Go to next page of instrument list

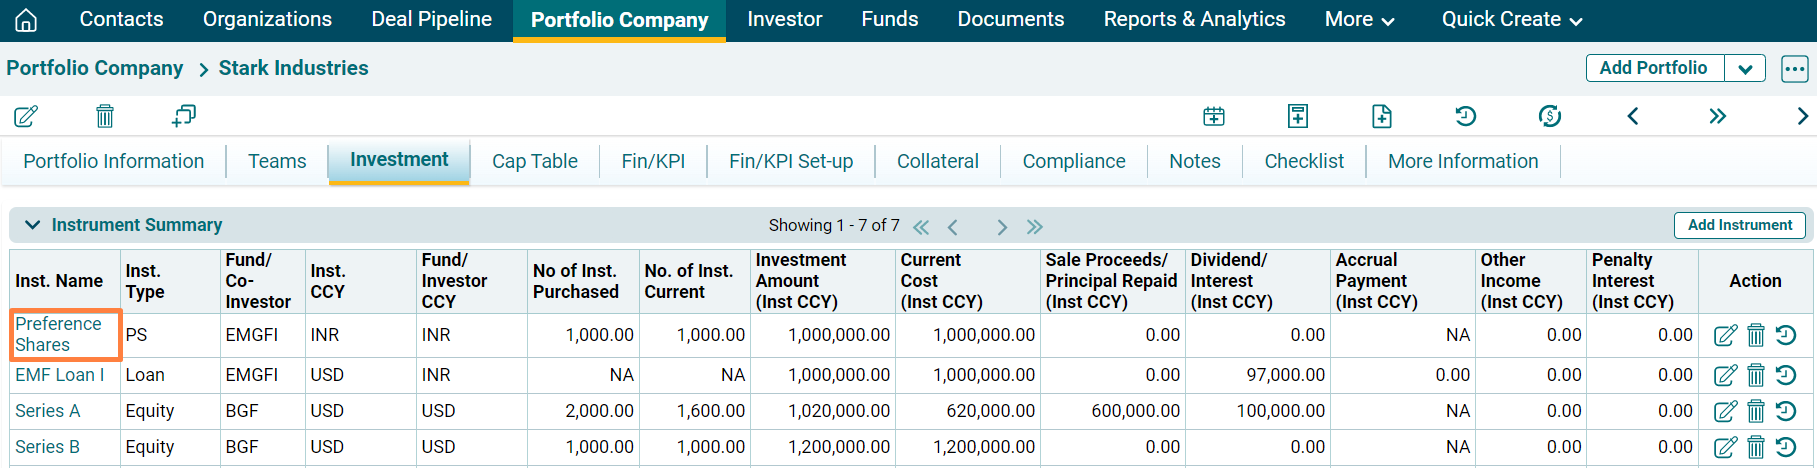[x=1002, y=227]
